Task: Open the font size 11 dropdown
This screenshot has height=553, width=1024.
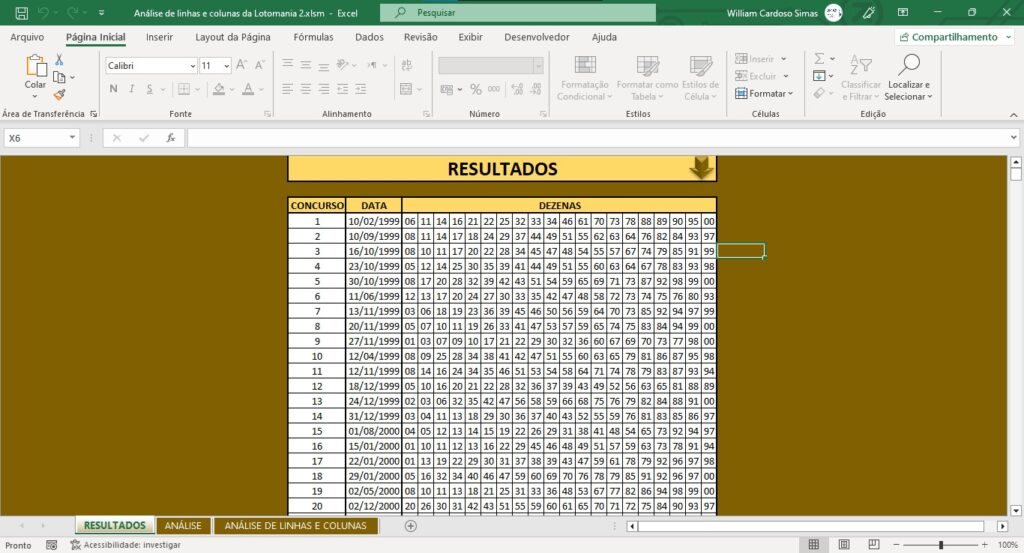Action: coord(227,65)
